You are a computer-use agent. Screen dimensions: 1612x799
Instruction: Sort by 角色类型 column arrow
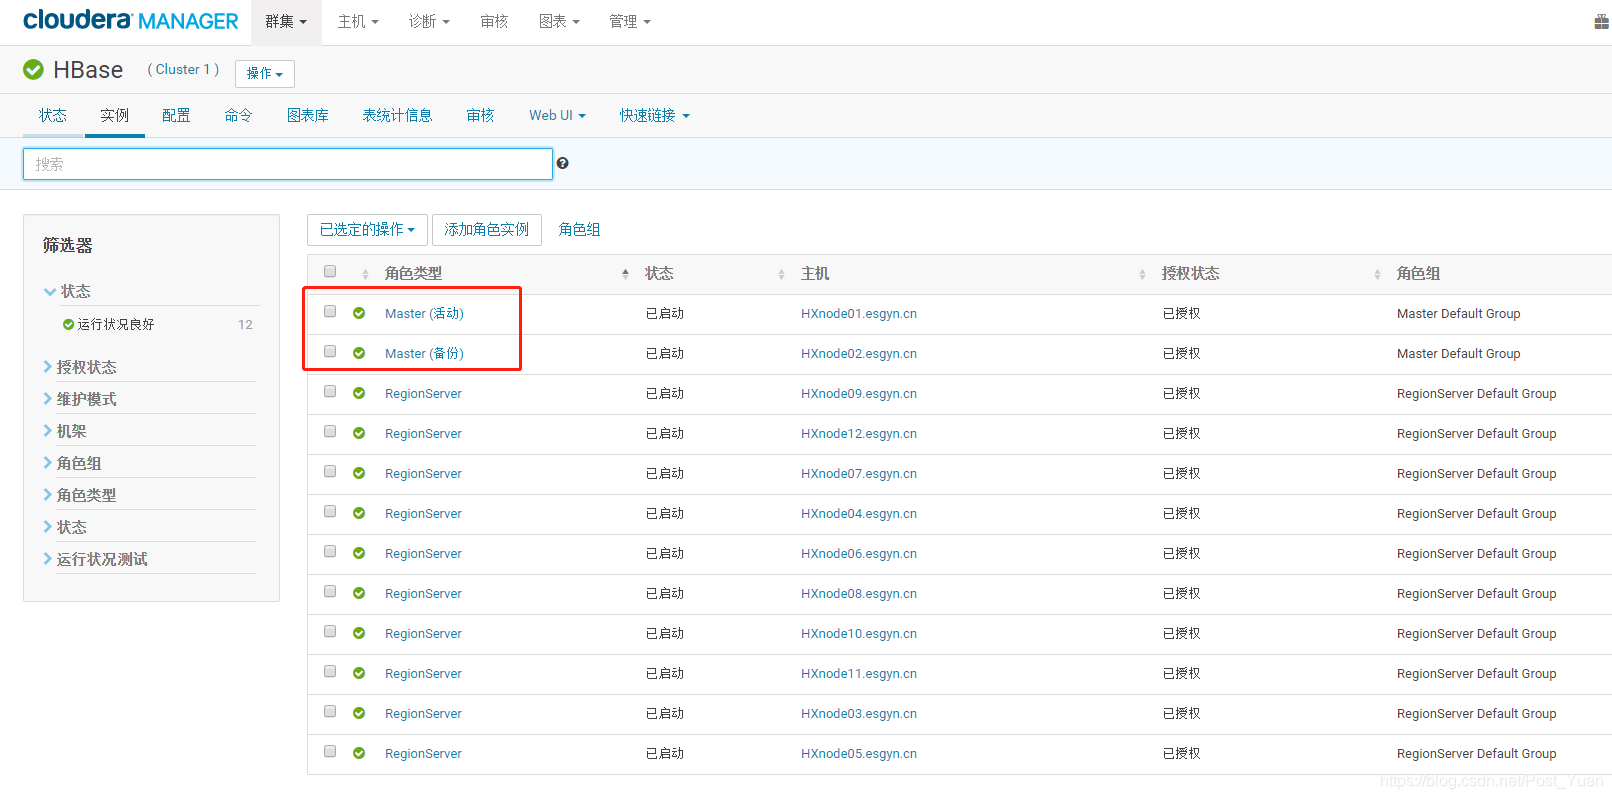[625, 273]
